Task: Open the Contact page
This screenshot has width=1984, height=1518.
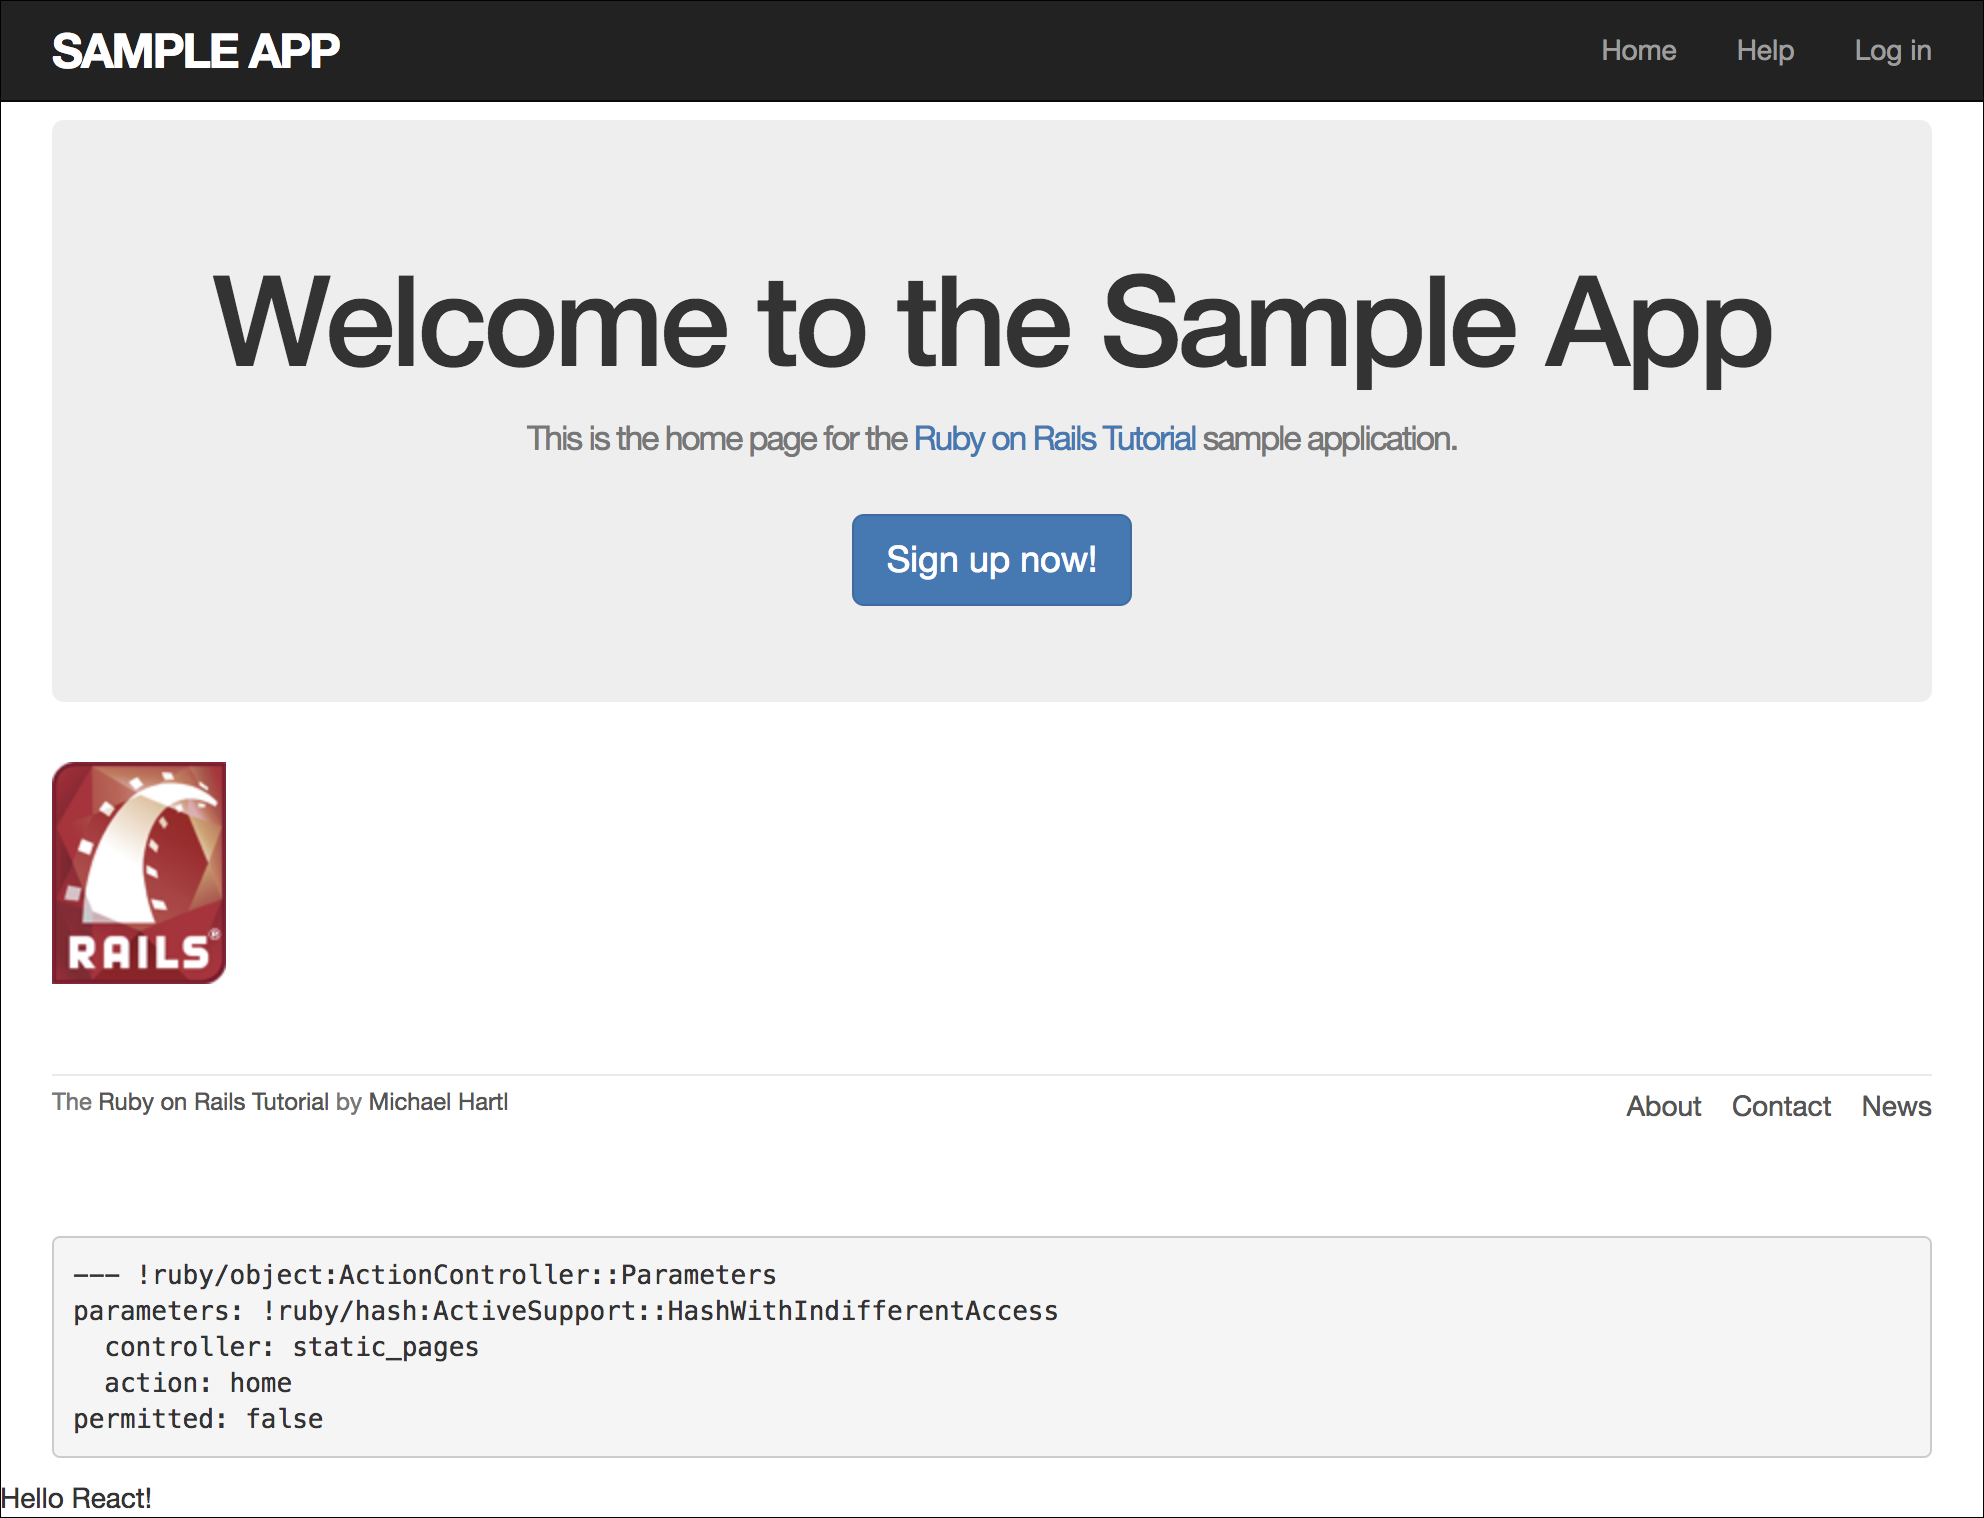Action: (1781, 1106)
